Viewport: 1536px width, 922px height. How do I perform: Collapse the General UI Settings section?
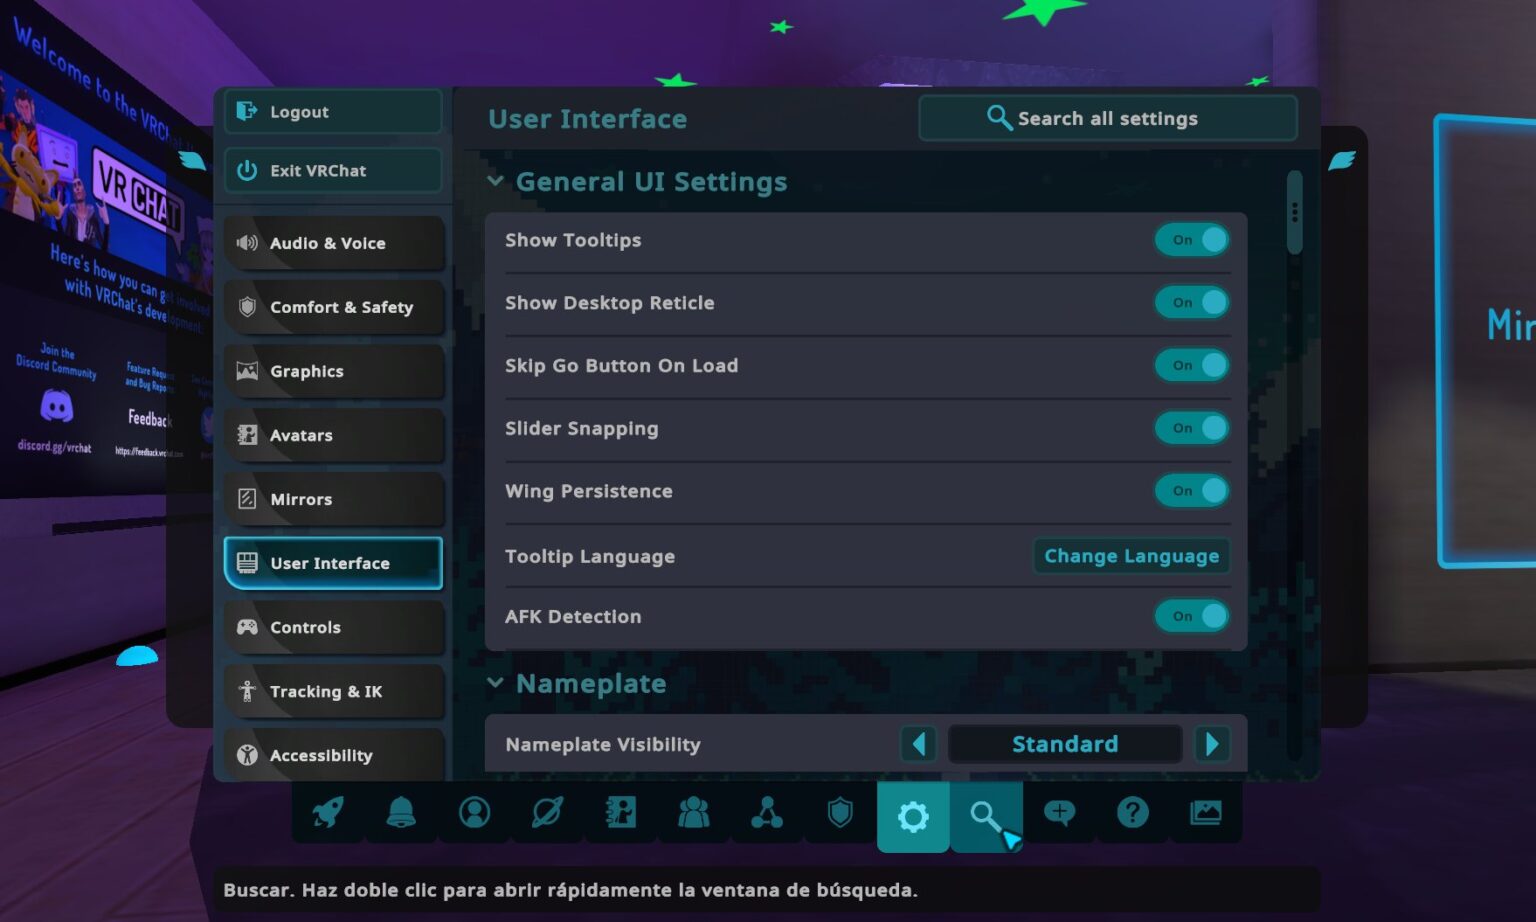point(495,182)
